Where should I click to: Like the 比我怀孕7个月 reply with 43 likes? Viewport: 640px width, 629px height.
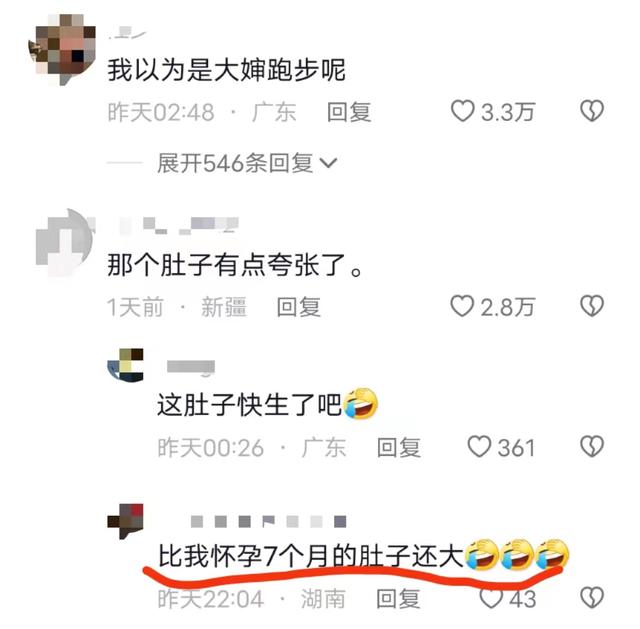pos(491,598)
